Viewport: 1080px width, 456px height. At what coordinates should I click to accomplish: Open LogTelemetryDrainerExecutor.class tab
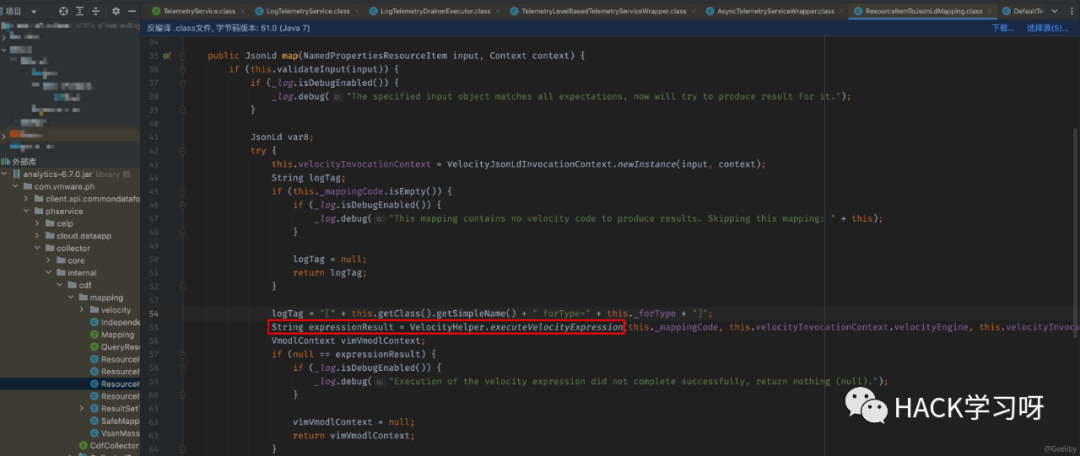435,11
